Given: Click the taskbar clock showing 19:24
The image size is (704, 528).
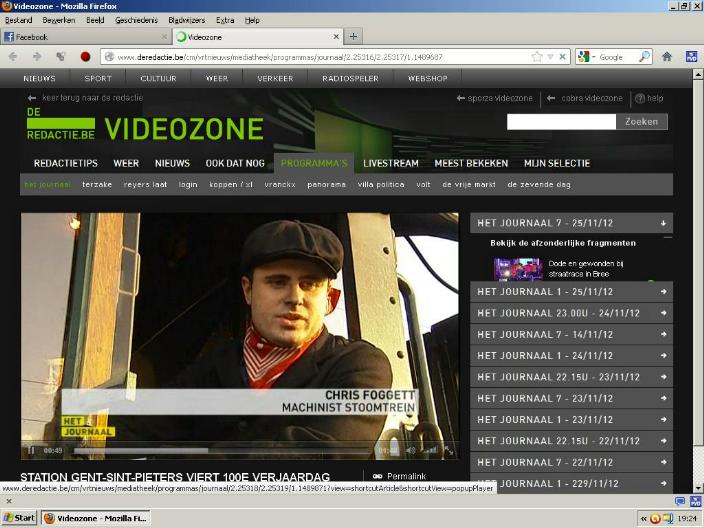Looking at the screenshot, I should click(x=687, y=519).
